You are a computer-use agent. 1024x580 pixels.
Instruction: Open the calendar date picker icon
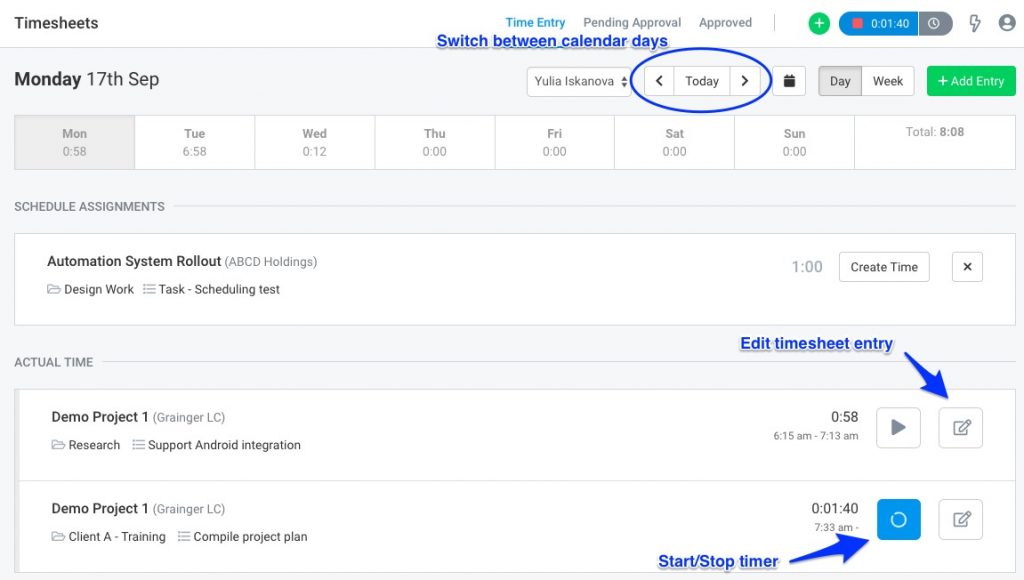pyautogui.click(x=789, y=81)
